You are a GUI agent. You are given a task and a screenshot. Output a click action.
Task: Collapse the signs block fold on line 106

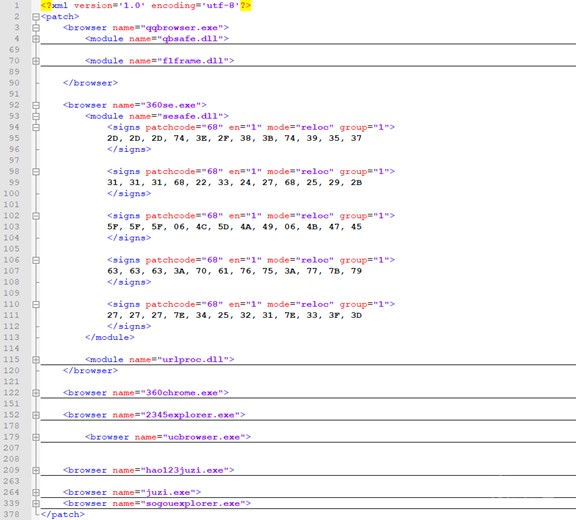click(36, 260)
